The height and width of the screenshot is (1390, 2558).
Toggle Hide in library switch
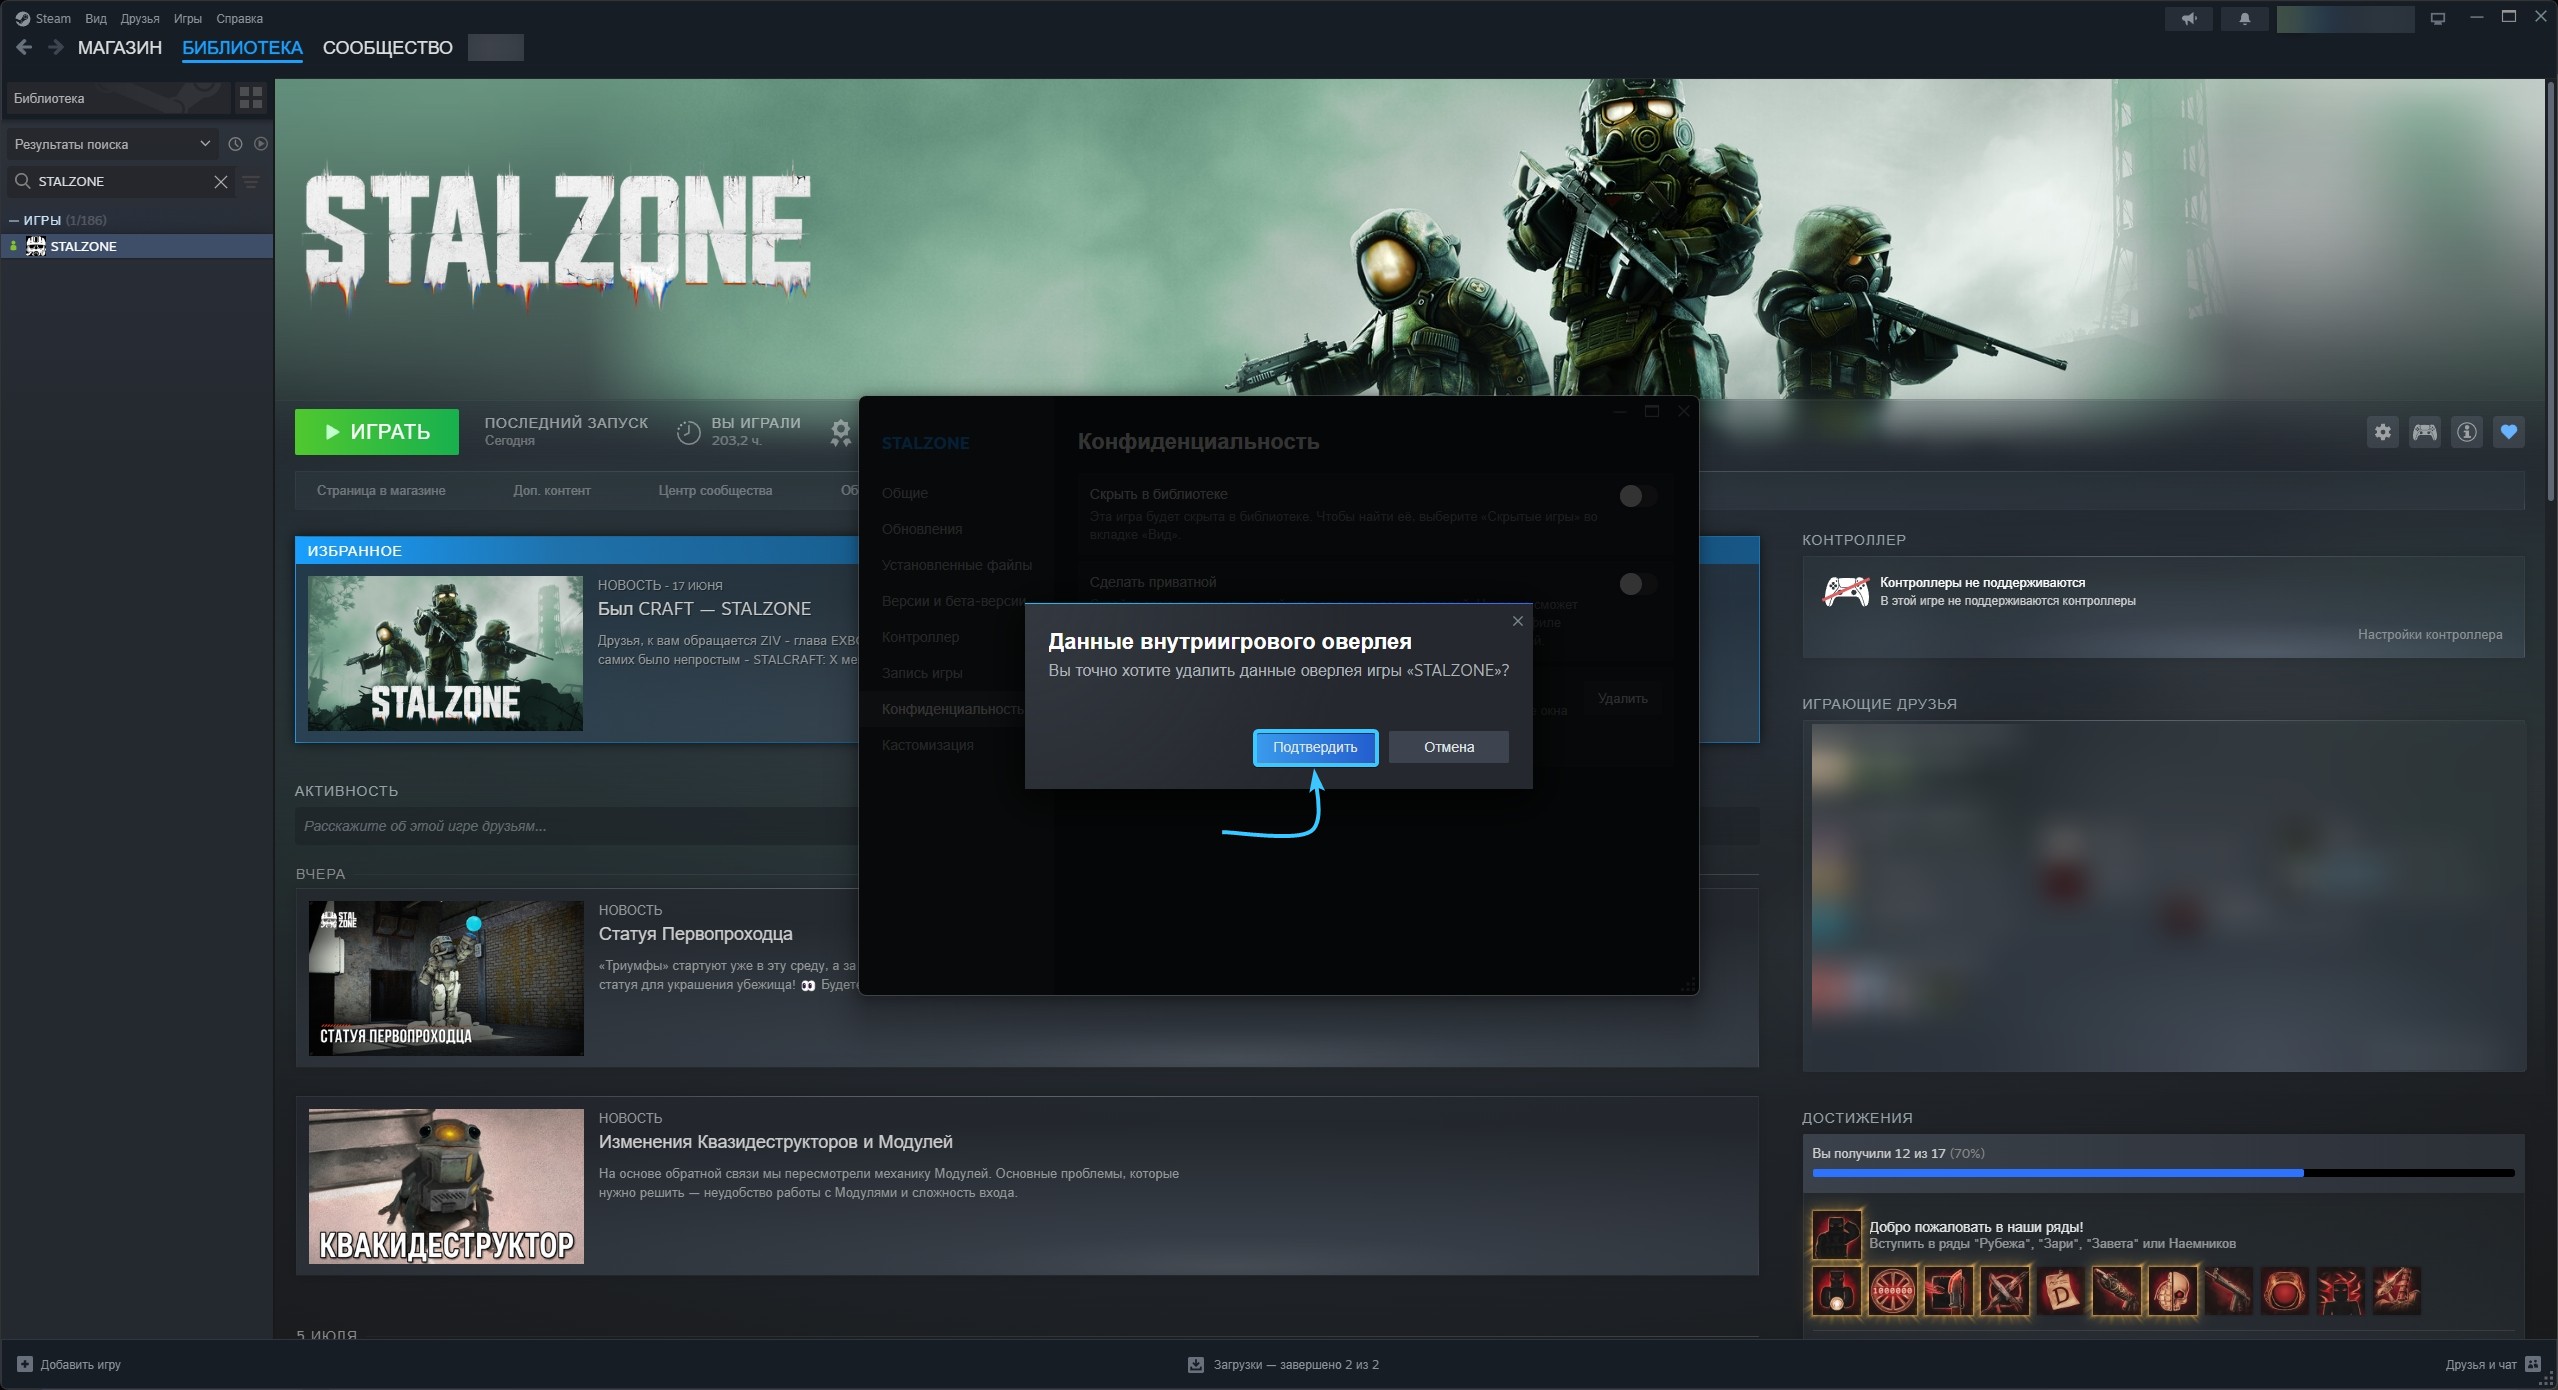pos(1637,495)
